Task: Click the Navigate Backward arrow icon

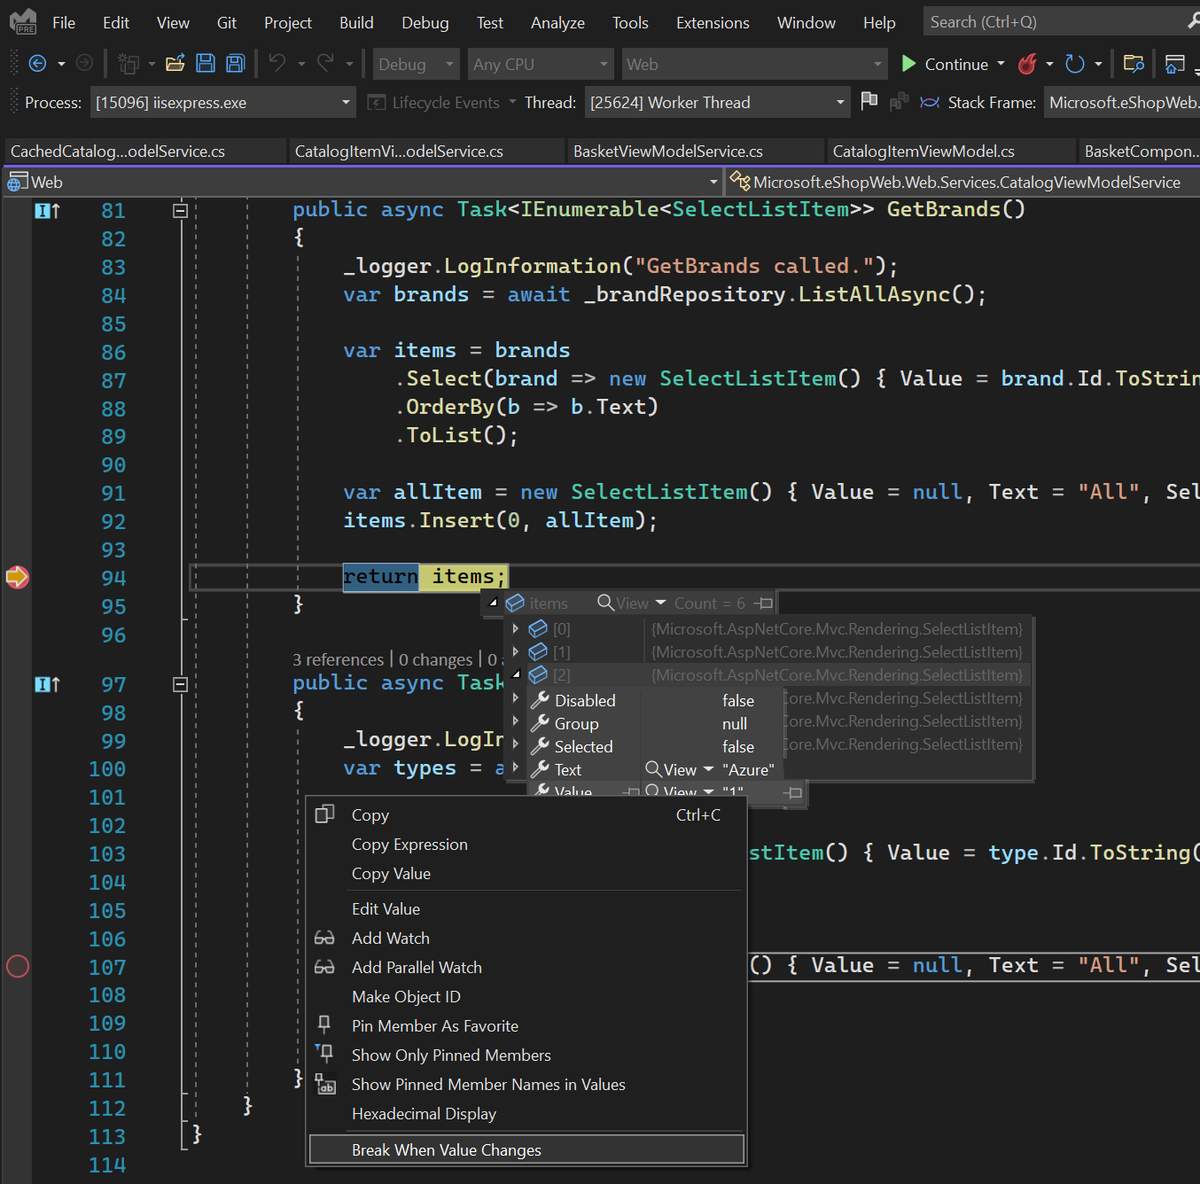Action: (x=38, y=64)
